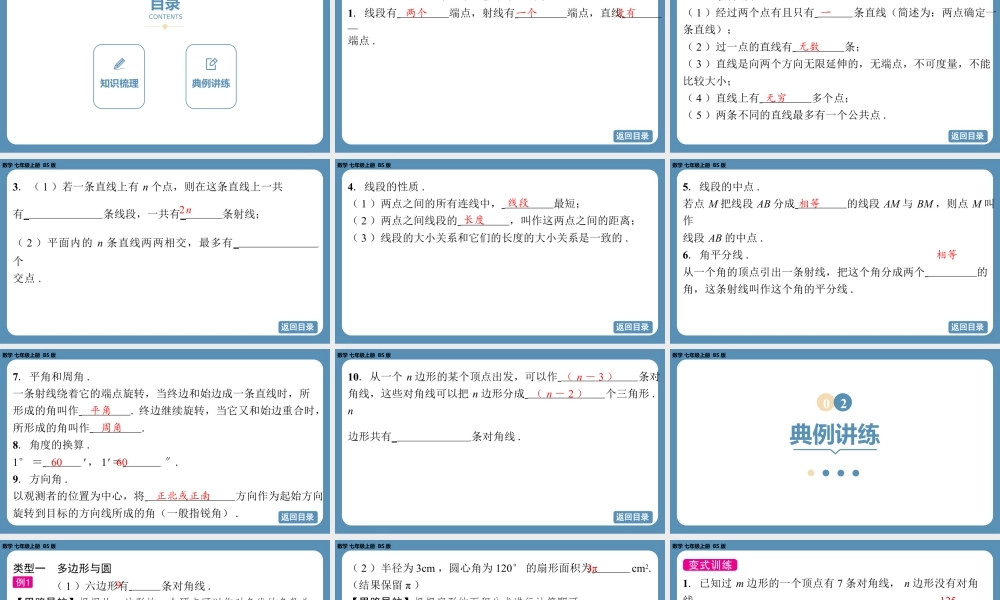
Task: Open the 典例讲练 navigation card
Action: point(210,76)
